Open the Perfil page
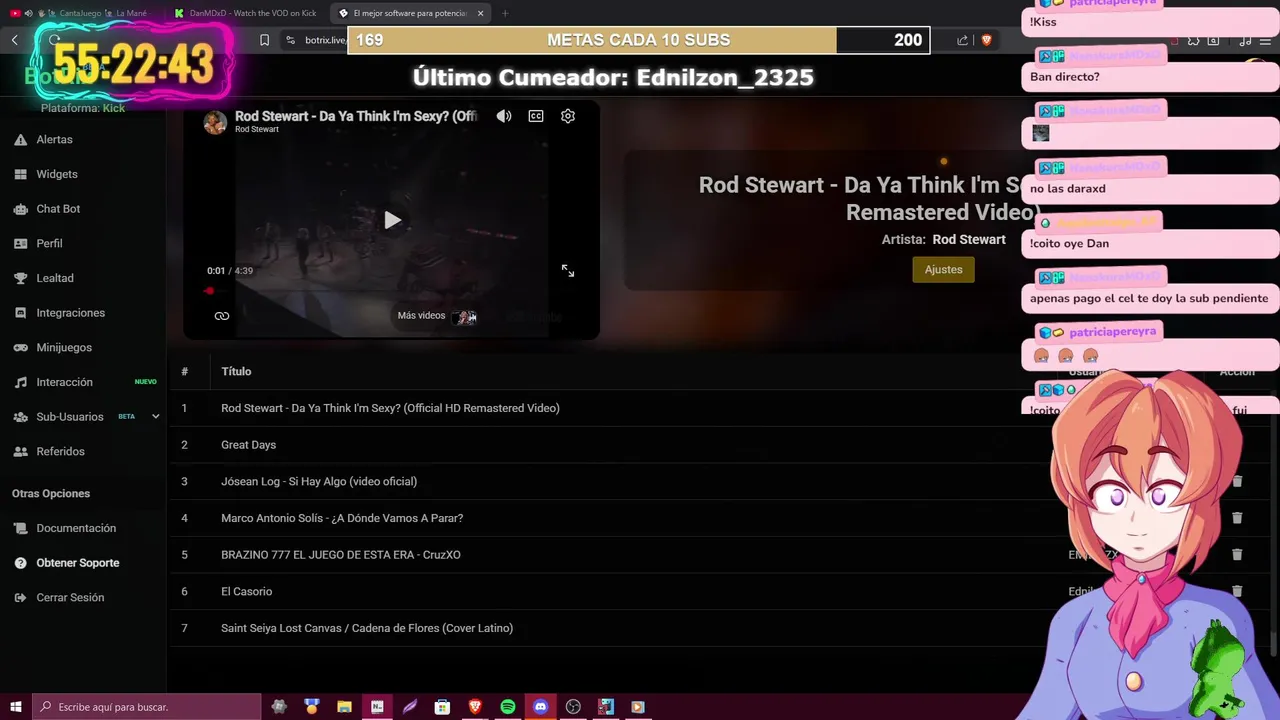 pyautogui.click(x=49, y=244)
